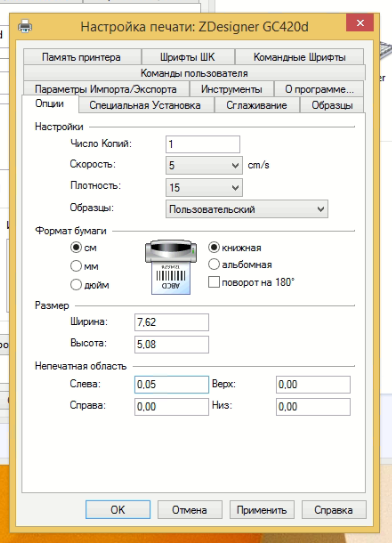392x543 pixels.
Task: Open the Образцы tab
Action: pos(332,105)
